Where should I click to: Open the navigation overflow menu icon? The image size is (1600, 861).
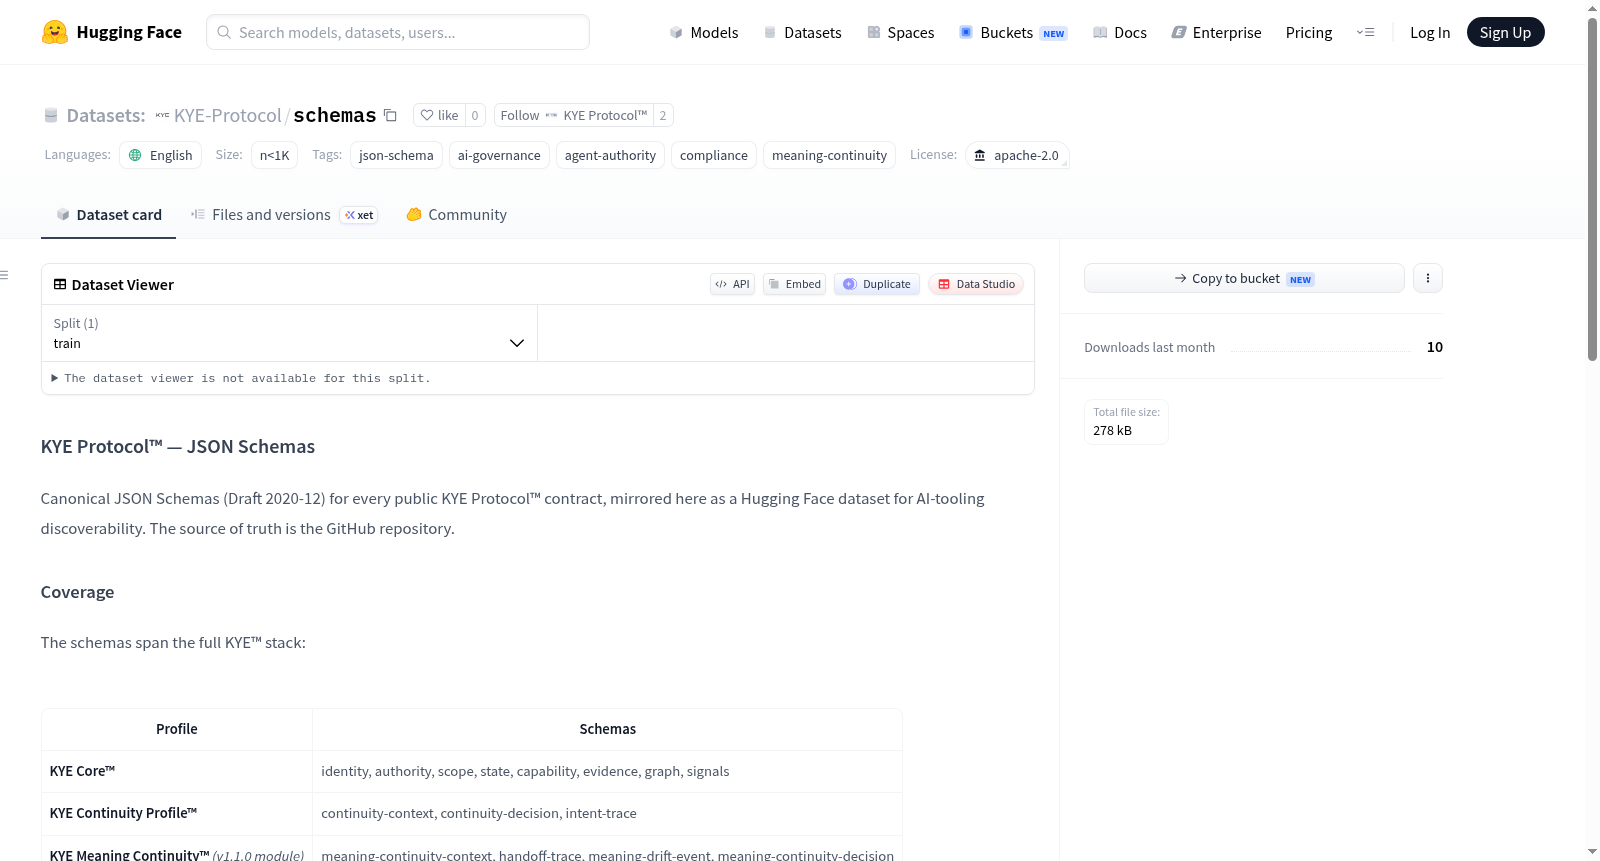click(x=1365, y=32)
